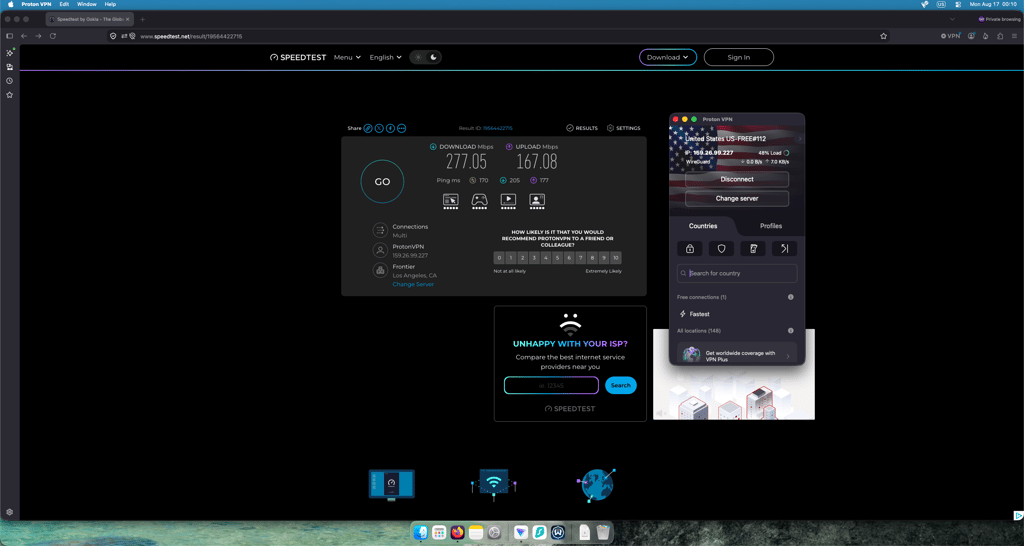The width and height of the screenshot is (1024, 546).
Task: Toggle Kill Switch icon in Proton VPN
Action: click(x=753, y=248)
